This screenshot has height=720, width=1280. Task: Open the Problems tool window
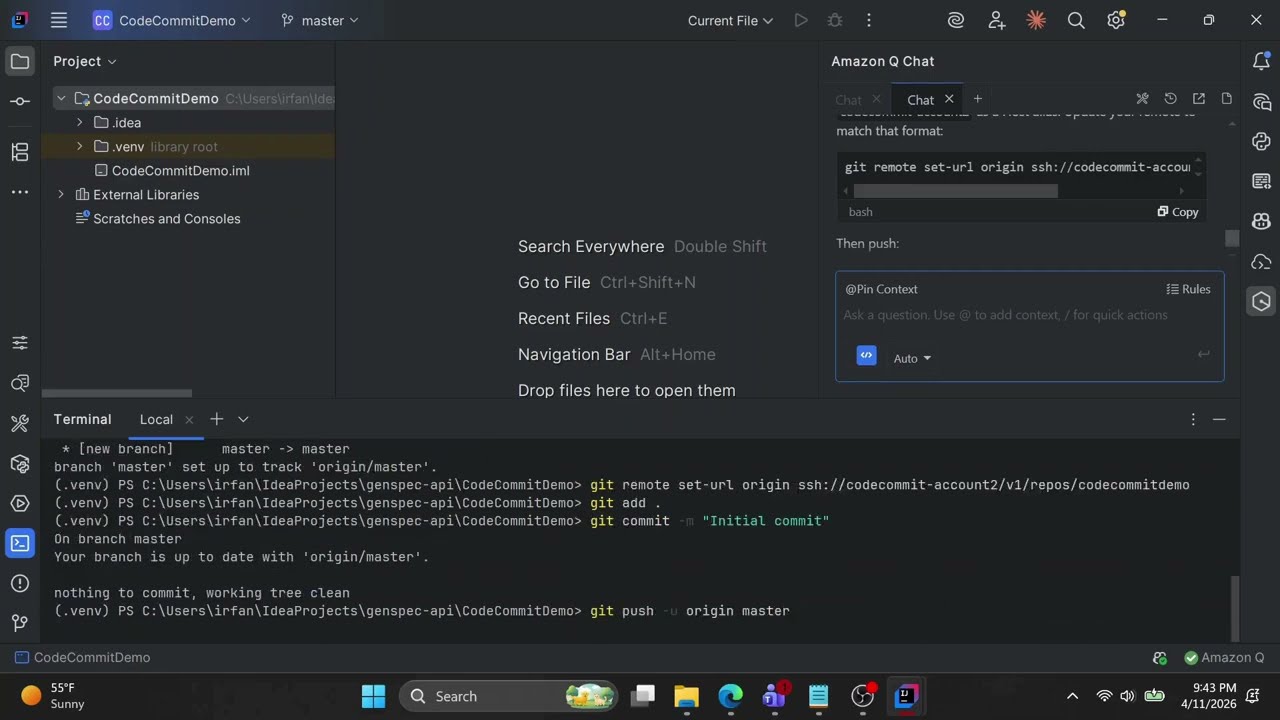pyautogui.click(x=20, y=583)
